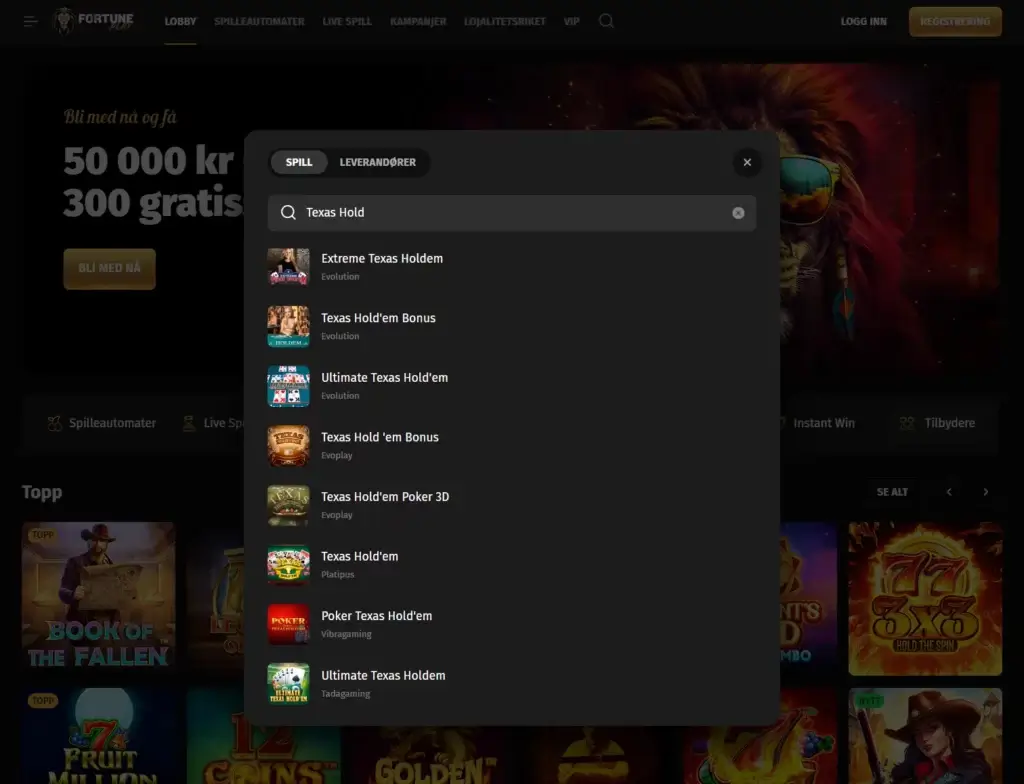Open Book of the Fallen game tile

click(x=99, y=598)
